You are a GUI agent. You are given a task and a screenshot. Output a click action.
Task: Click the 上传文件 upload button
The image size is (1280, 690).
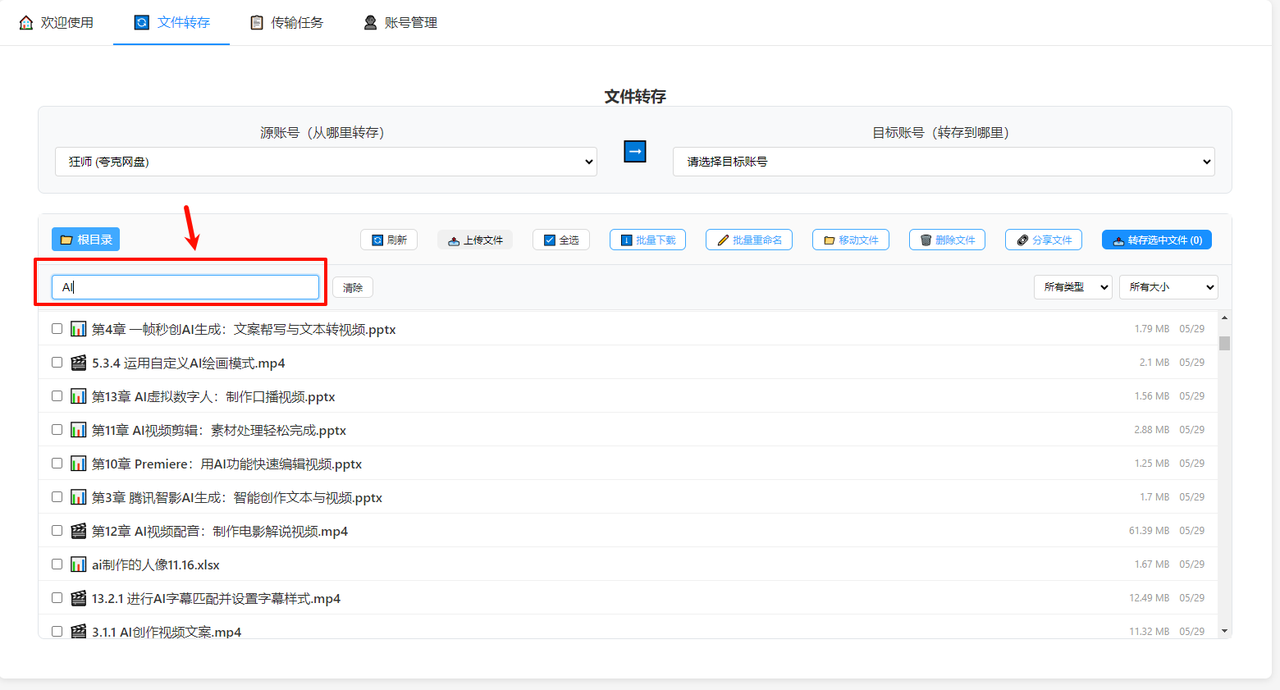(475, 240)
